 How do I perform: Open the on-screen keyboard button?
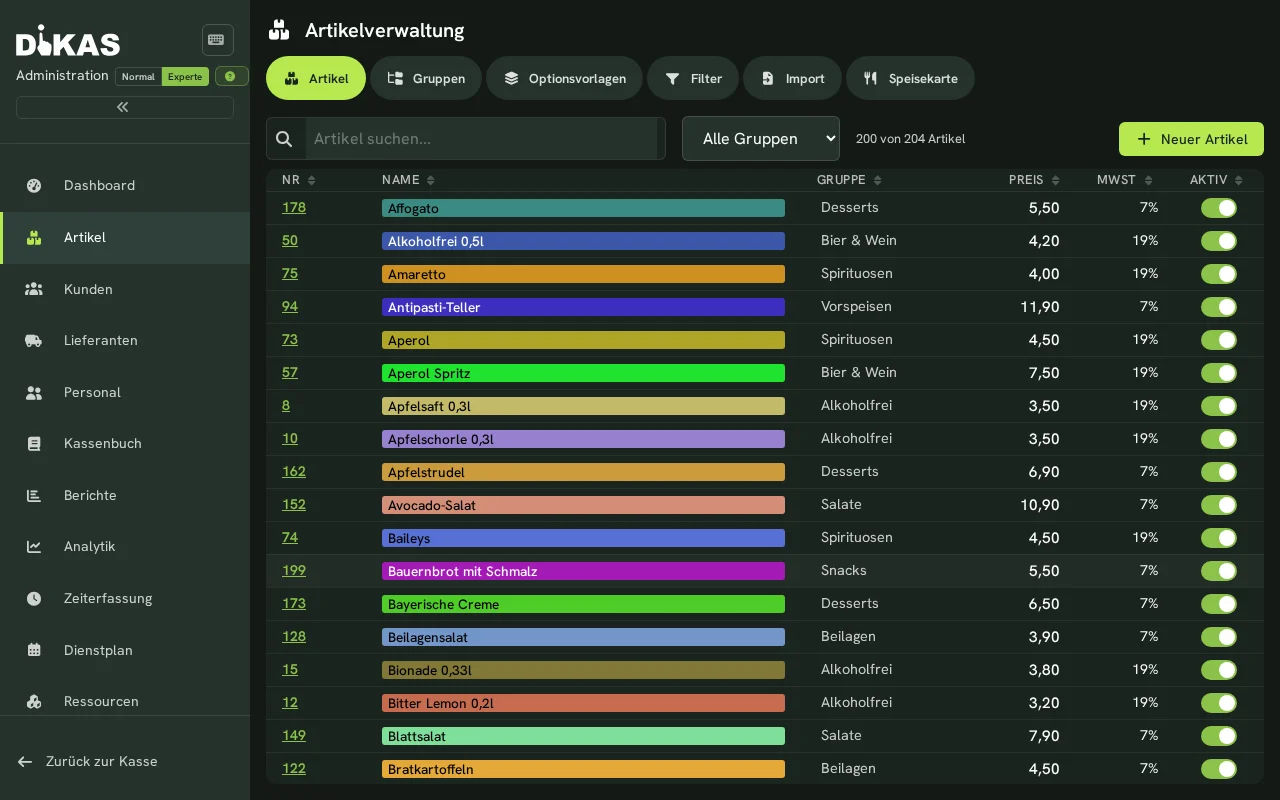217,40
